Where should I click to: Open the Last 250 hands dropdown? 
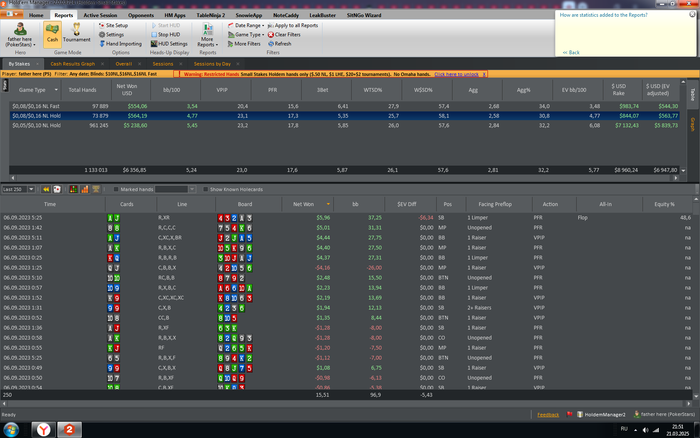tap(31, 189)
